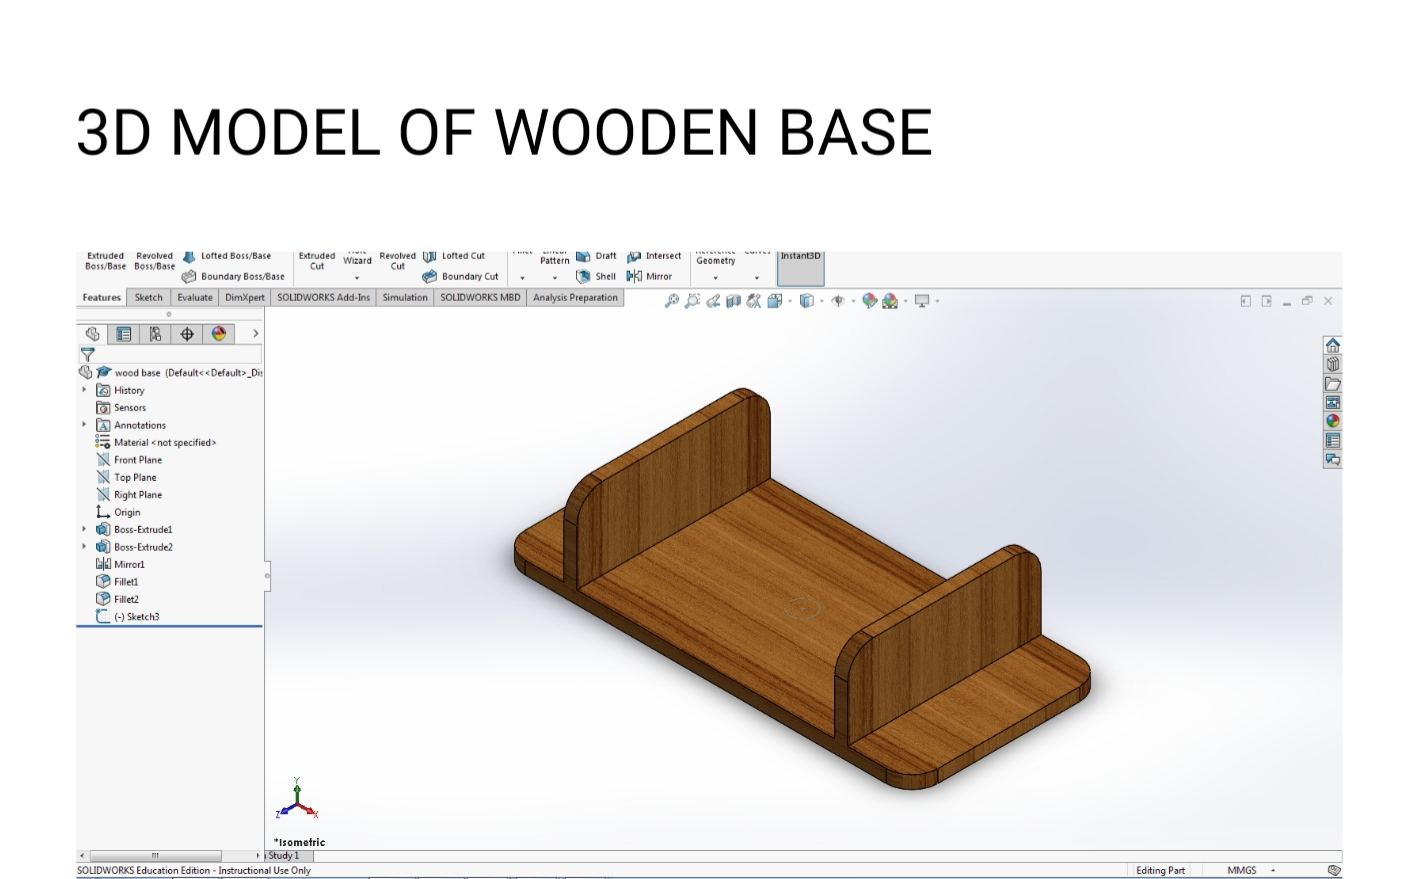The height and width of the screenshot is (879, 1412).
Task: Click the Extruded Cut button
Action: click(x=317, y=261)
